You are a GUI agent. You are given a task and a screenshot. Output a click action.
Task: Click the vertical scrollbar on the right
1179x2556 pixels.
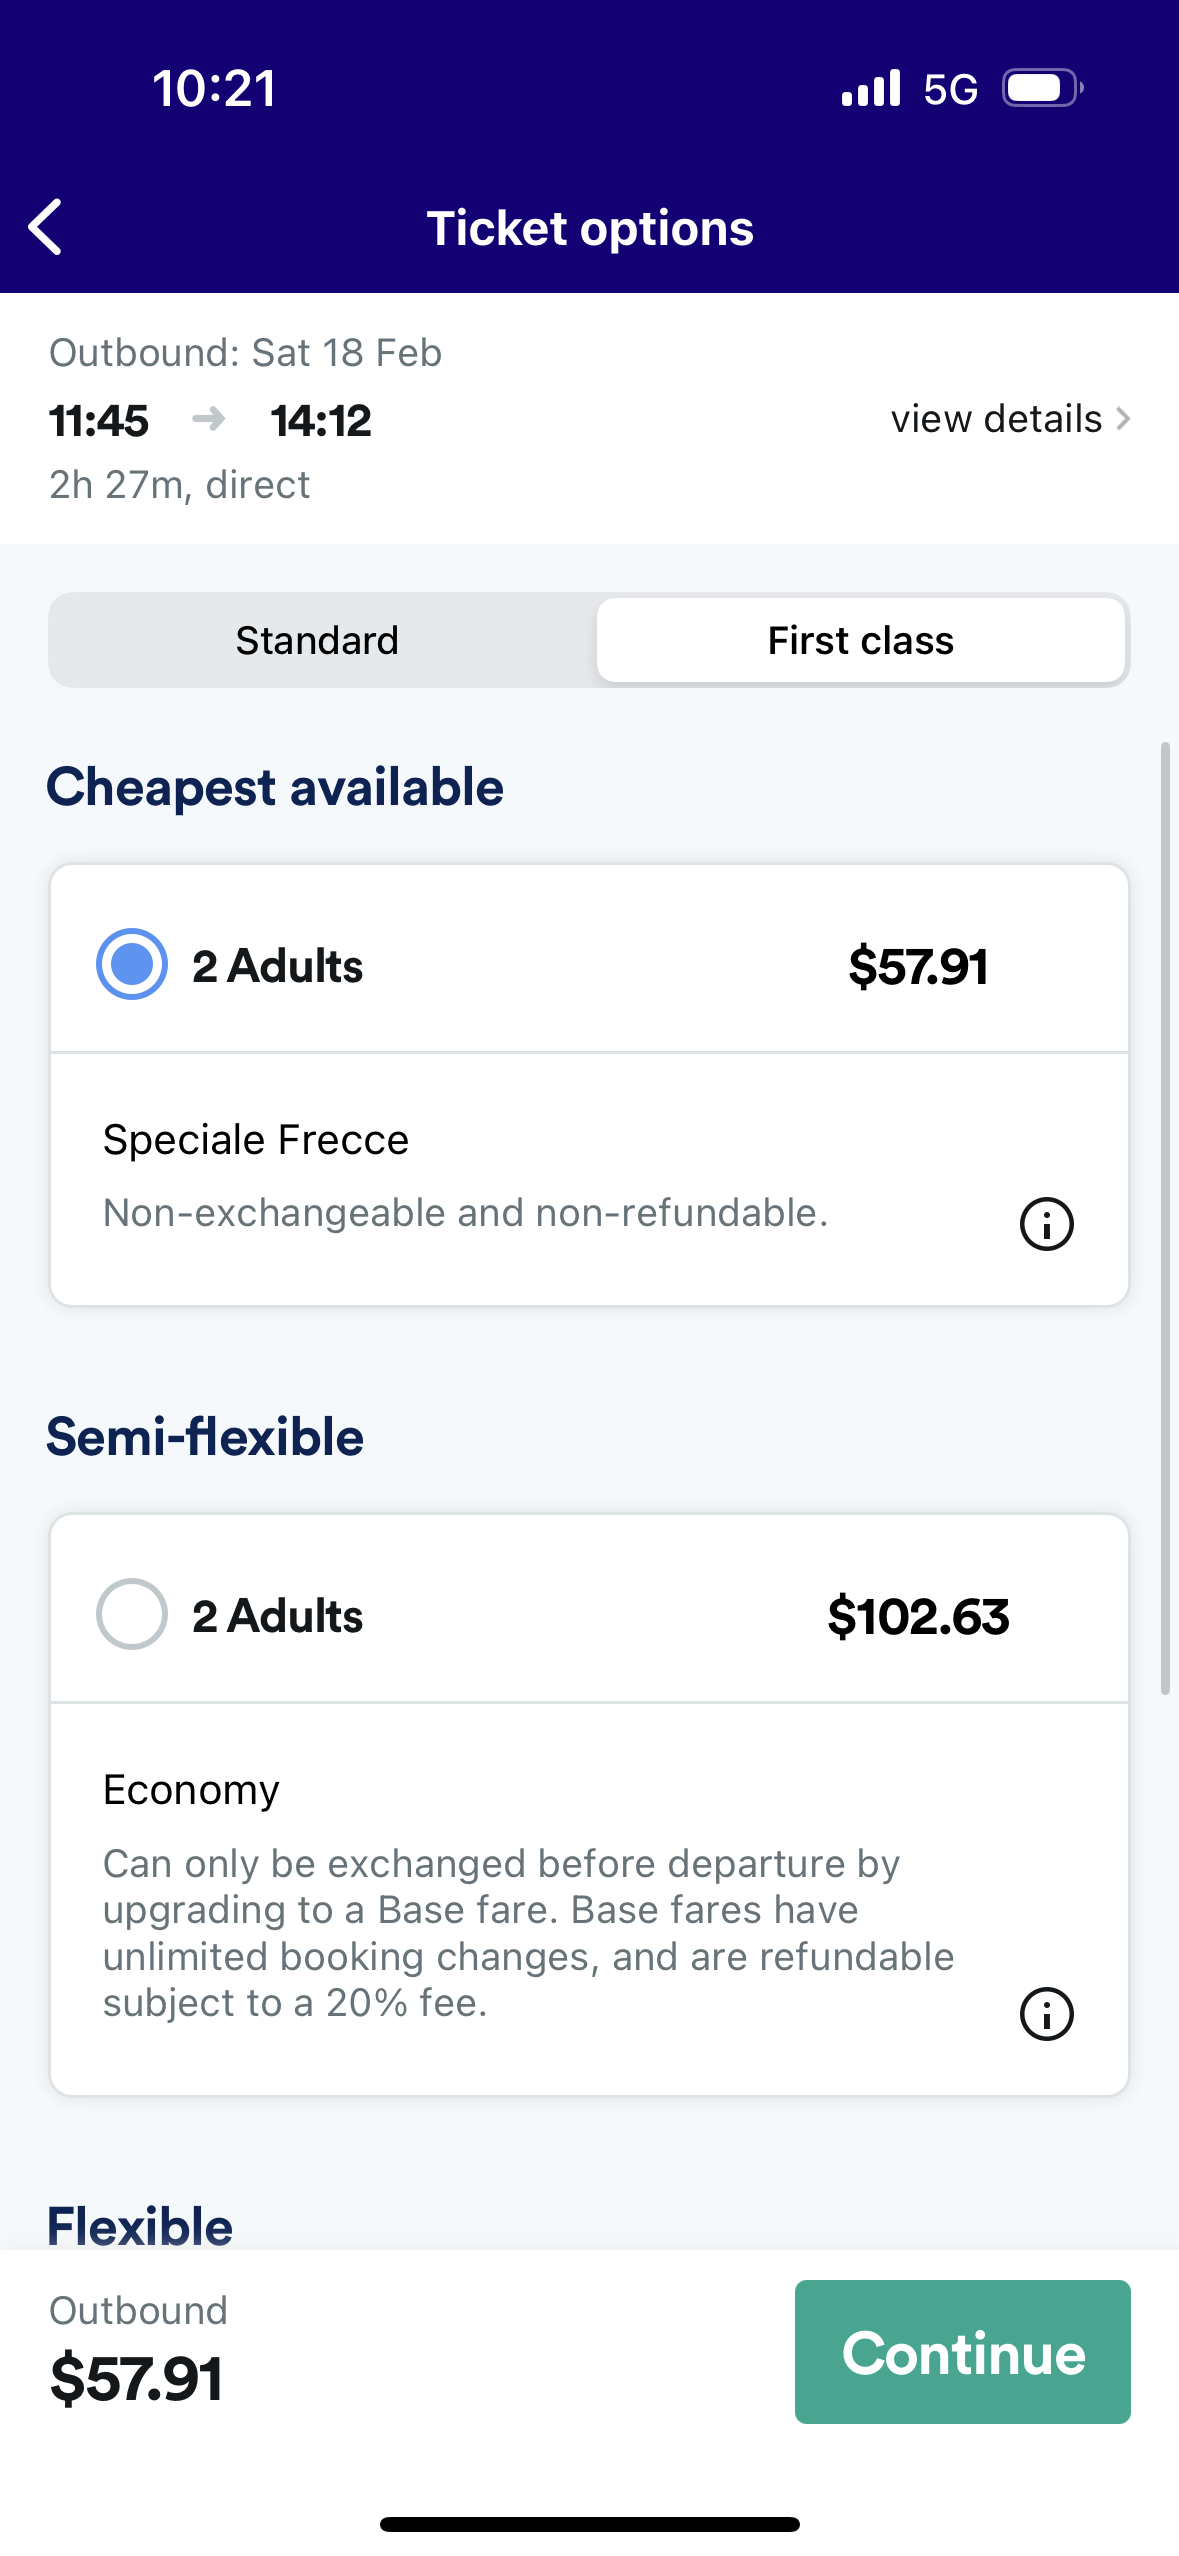coord(1165,1218)
